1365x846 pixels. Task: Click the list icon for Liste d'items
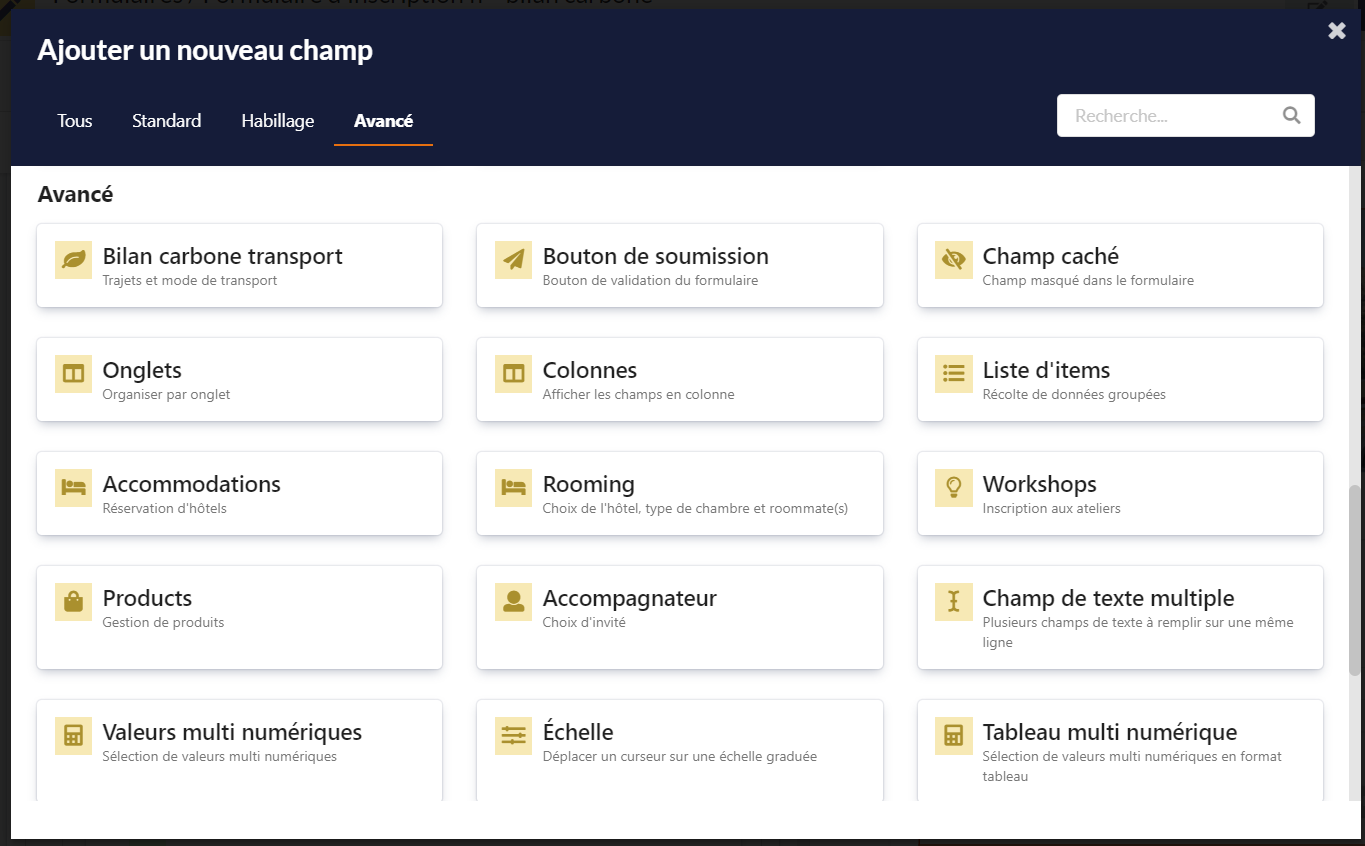click(954, 374)
